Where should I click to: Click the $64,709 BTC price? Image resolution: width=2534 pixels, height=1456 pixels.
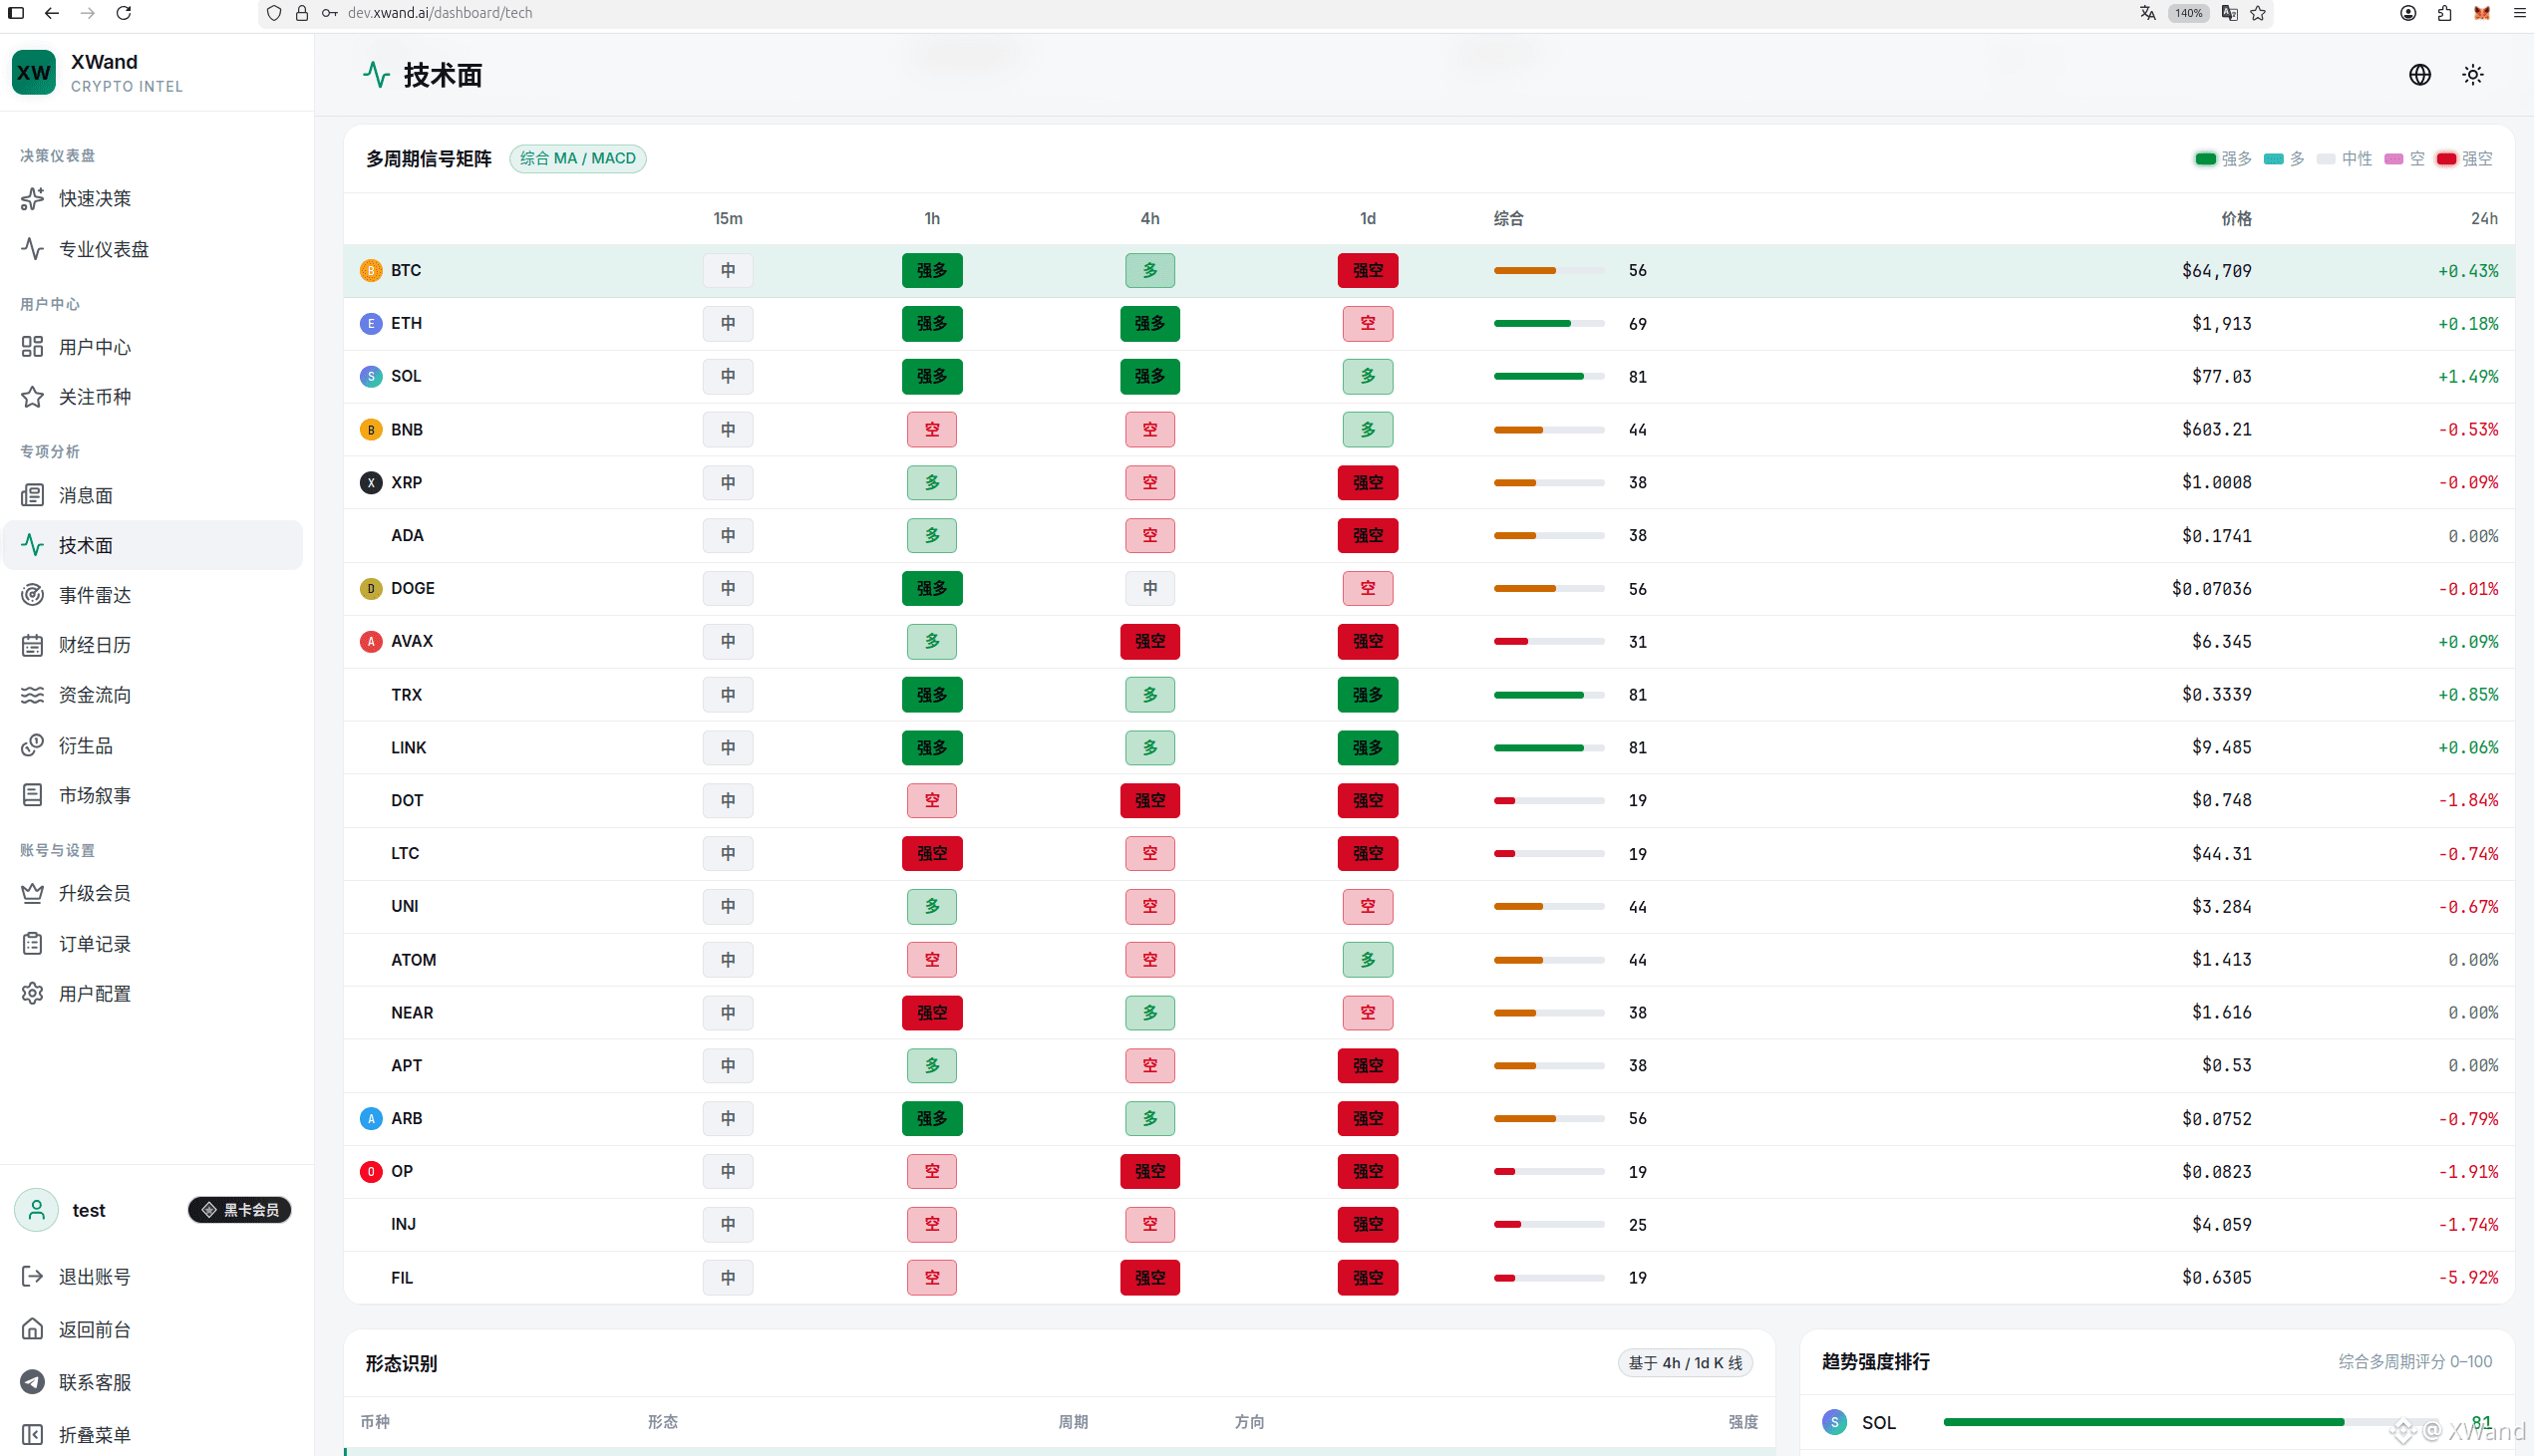[2217, 270]
